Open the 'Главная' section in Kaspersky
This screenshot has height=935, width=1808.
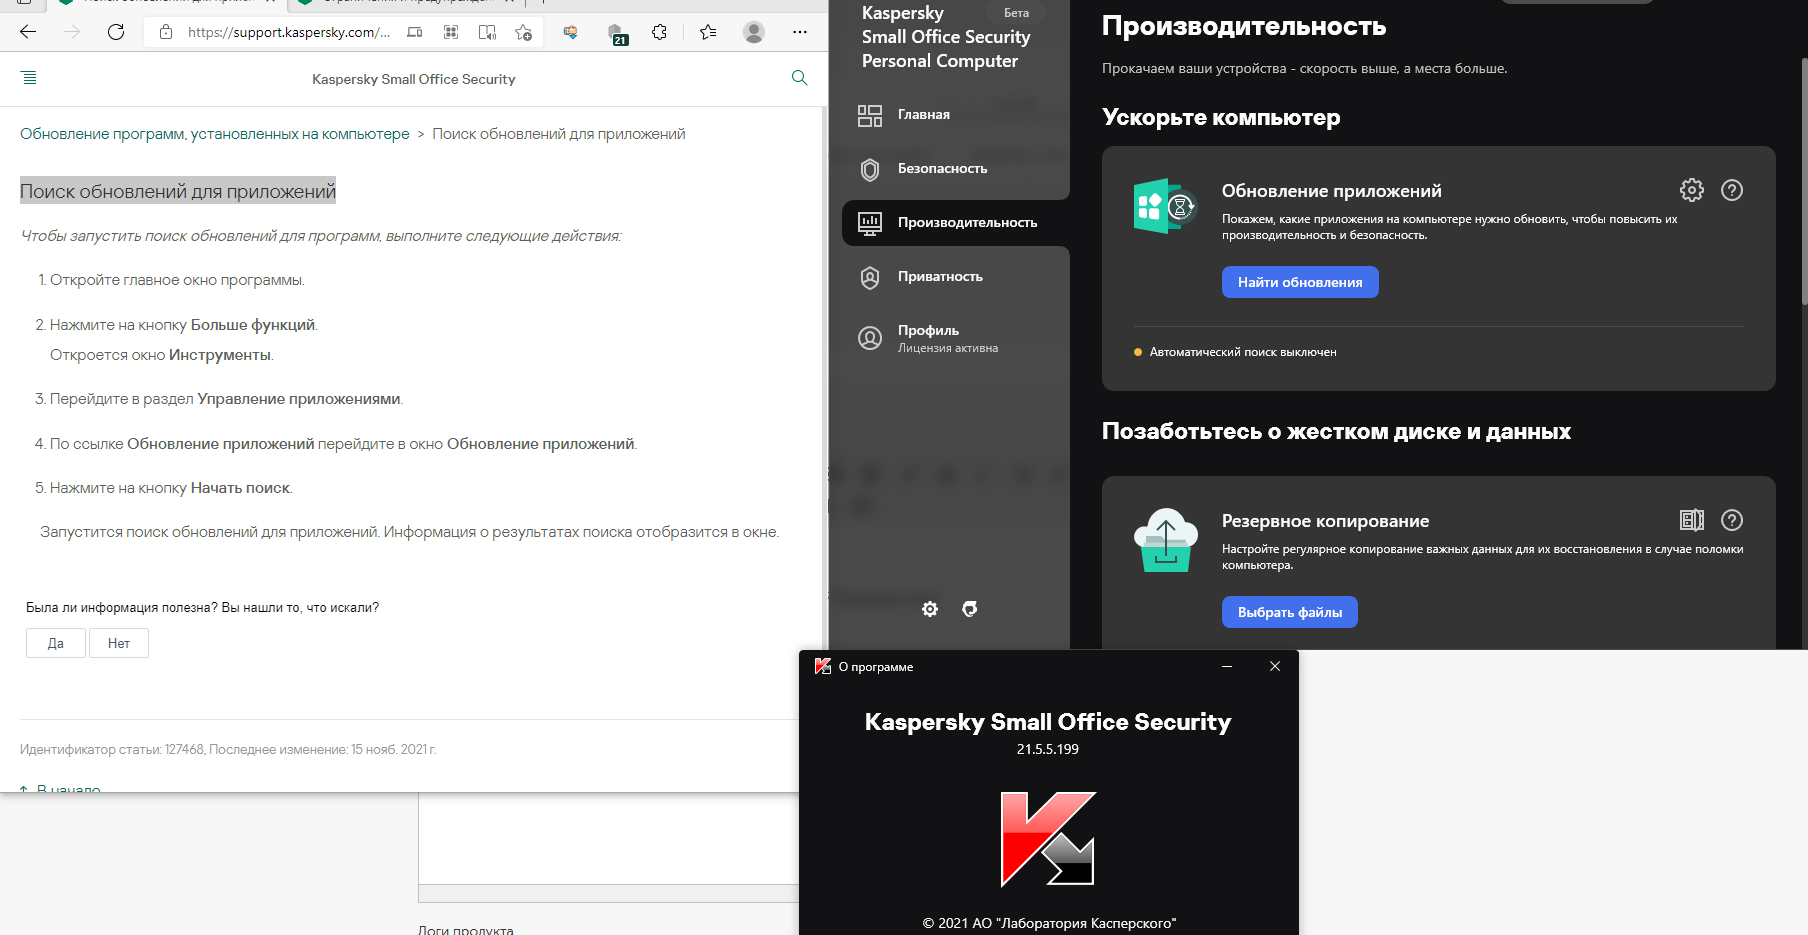[x=924, y=115]
